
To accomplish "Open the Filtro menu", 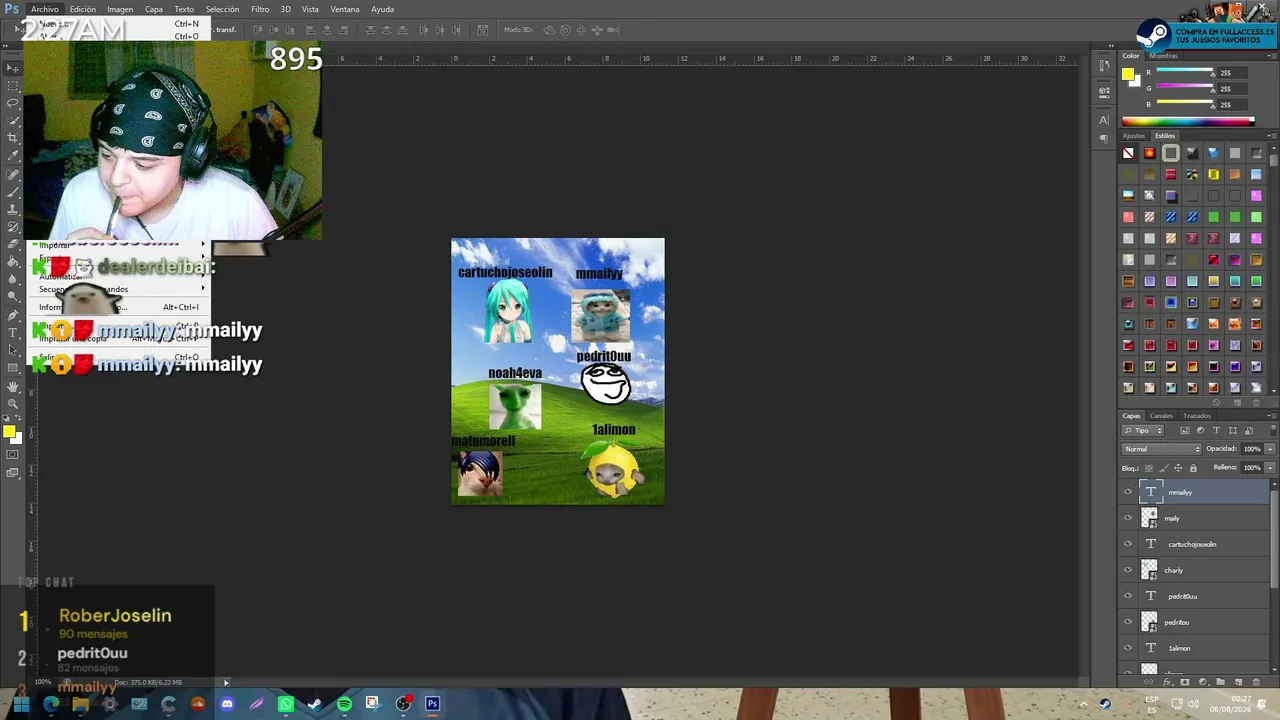I will tap(260, 9).
